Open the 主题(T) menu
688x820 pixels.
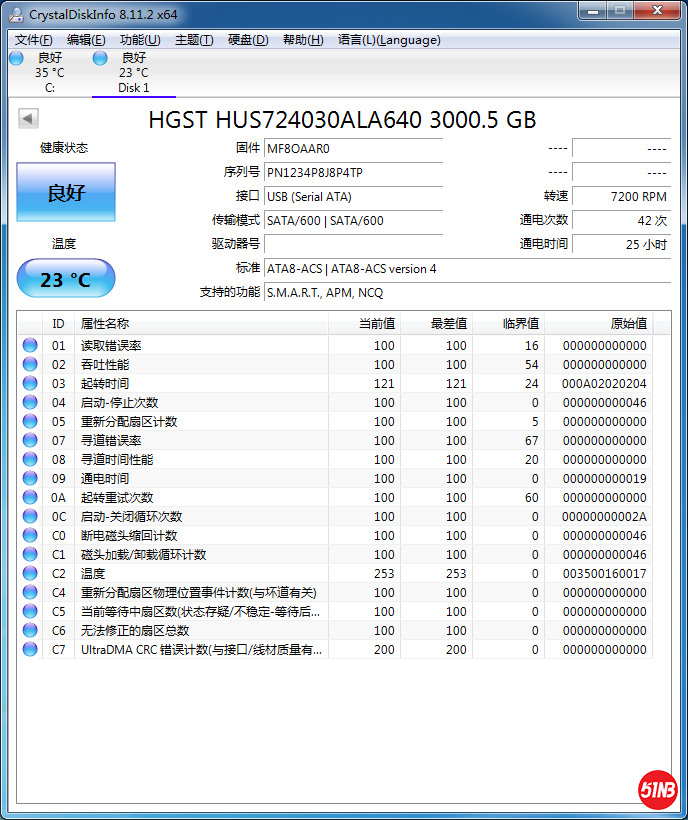194,40
